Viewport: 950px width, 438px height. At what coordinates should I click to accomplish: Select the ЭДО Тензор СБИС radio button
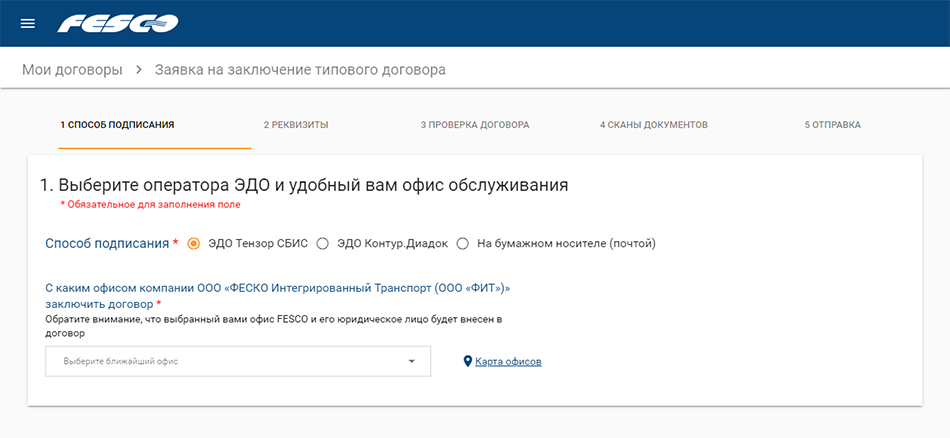pyautogui.click(x=194, y=244)
